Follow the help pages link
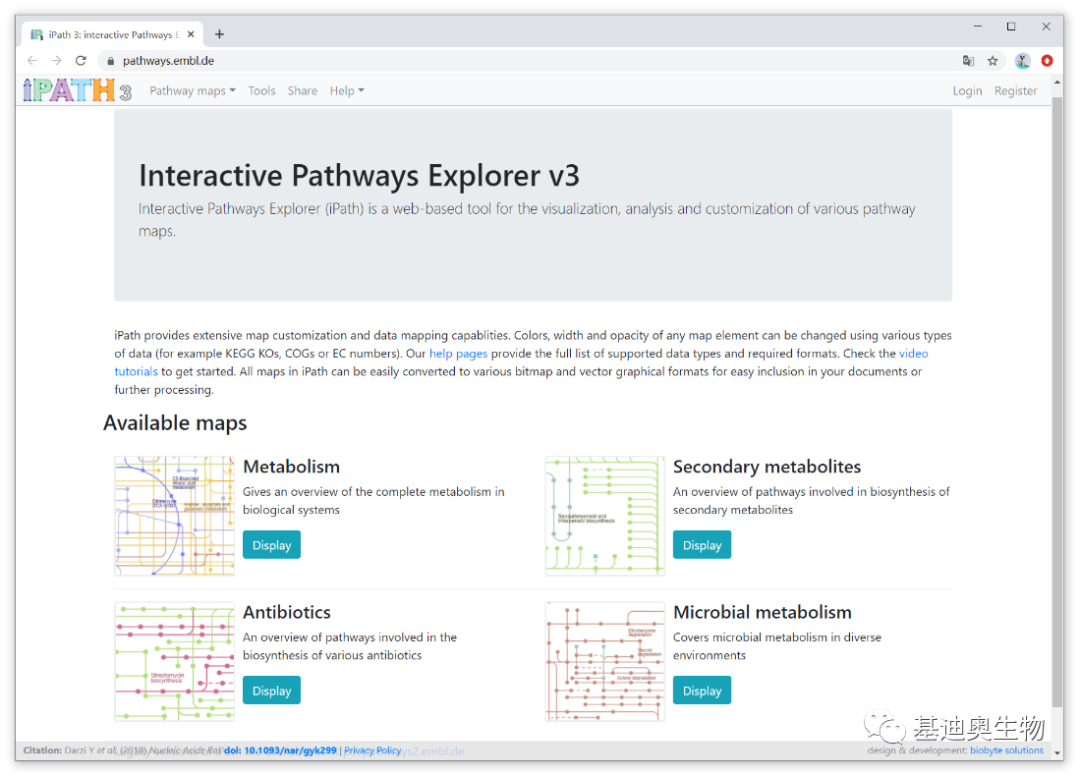The width and height of the screenshot is (1080, 776). 458,354
